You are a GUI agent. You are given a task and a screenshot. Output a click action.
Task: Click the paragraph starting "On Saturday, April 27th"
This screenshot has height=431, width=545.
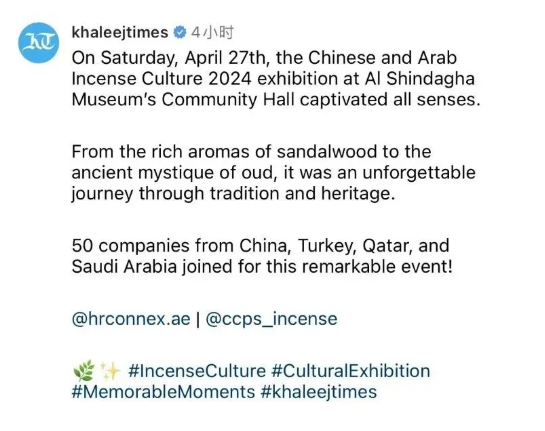[x=276, y=79]
